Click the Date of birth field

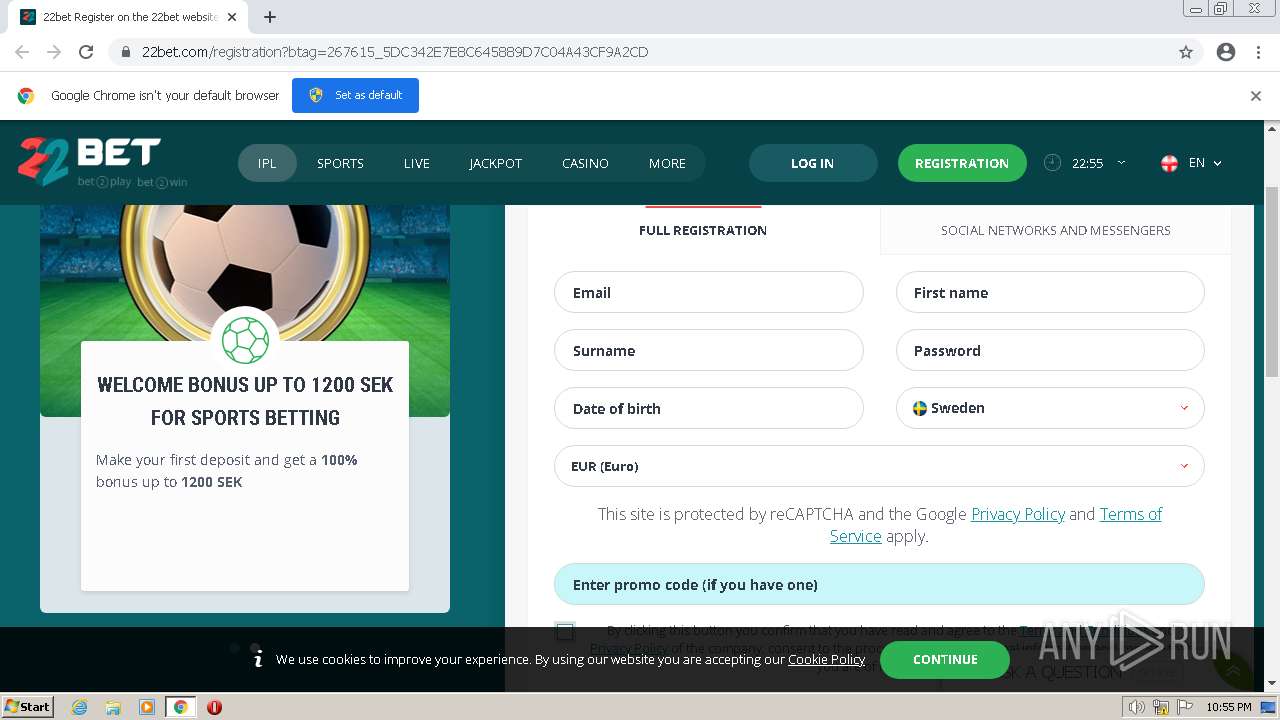[x=709, y=408]
